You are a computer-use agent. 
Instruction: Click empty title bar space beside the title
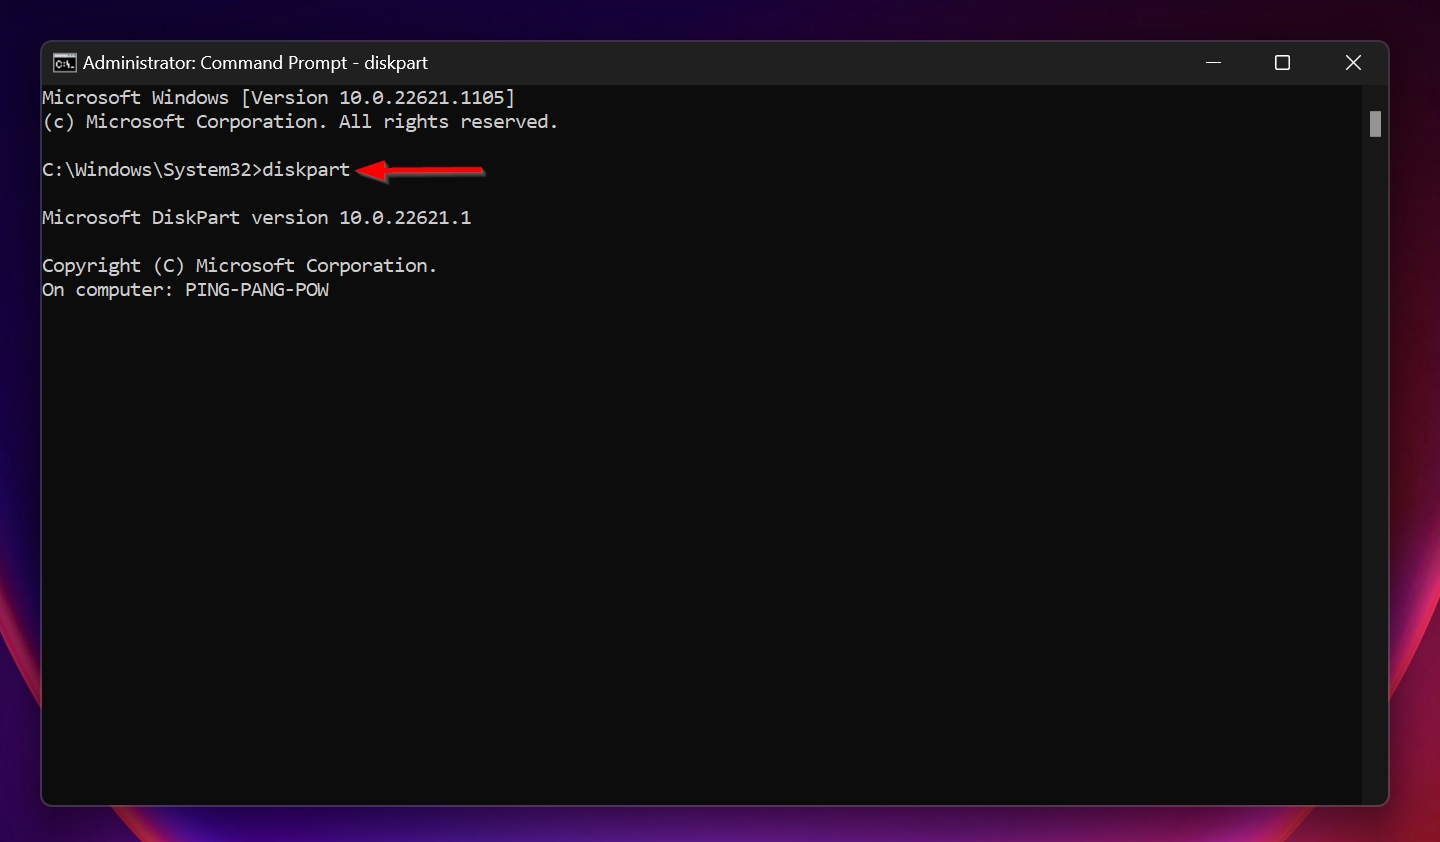(x=800, y=63)
